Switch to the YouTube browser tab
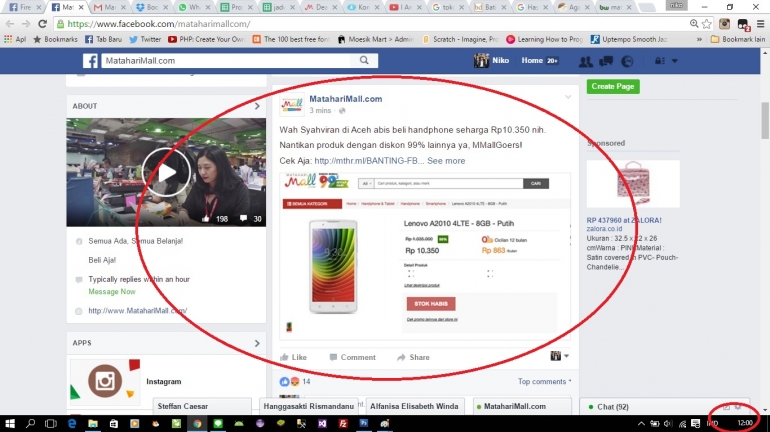 click(405, 7)
